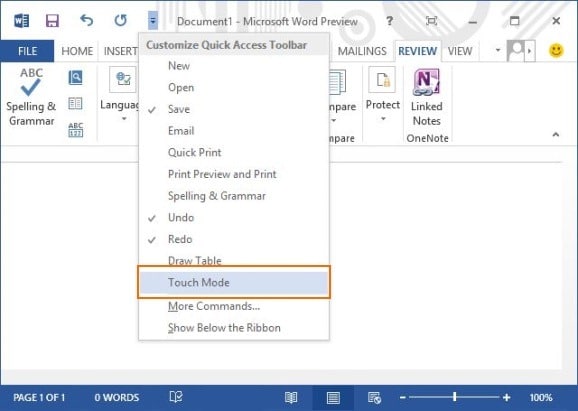Enable Print Preview and Print option

(234, 174)
